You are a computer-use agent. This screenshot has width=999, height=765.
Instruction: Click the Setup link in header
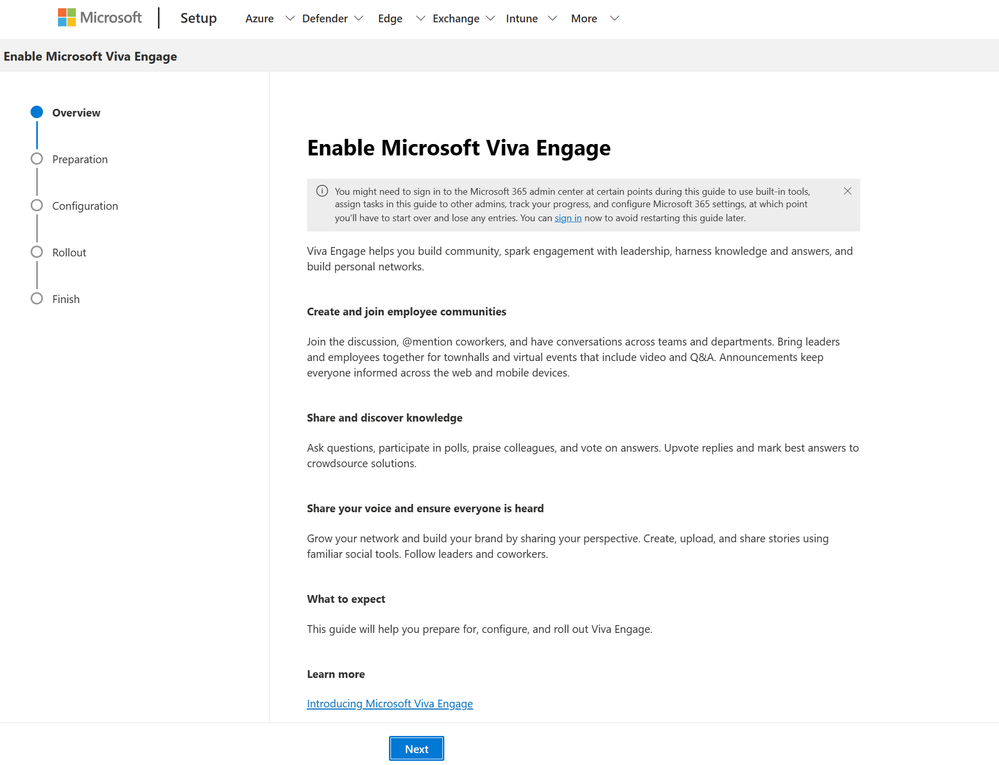pos(198,18)
